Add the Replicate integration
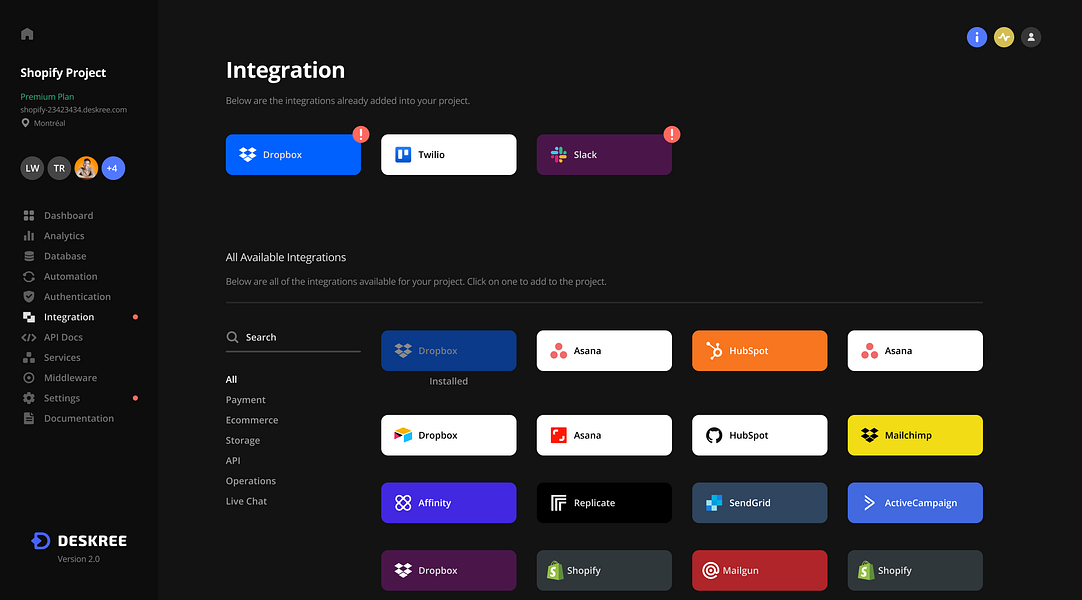 604,503
